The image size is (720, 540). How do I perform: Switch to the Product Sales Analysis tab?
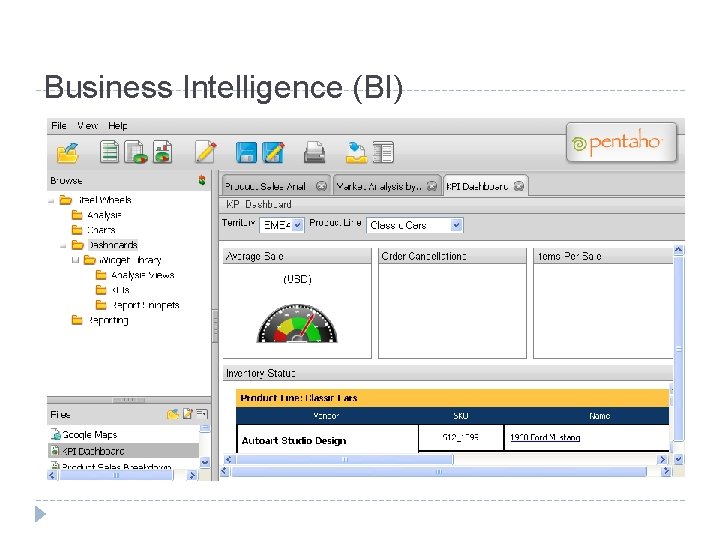[265, 186]
